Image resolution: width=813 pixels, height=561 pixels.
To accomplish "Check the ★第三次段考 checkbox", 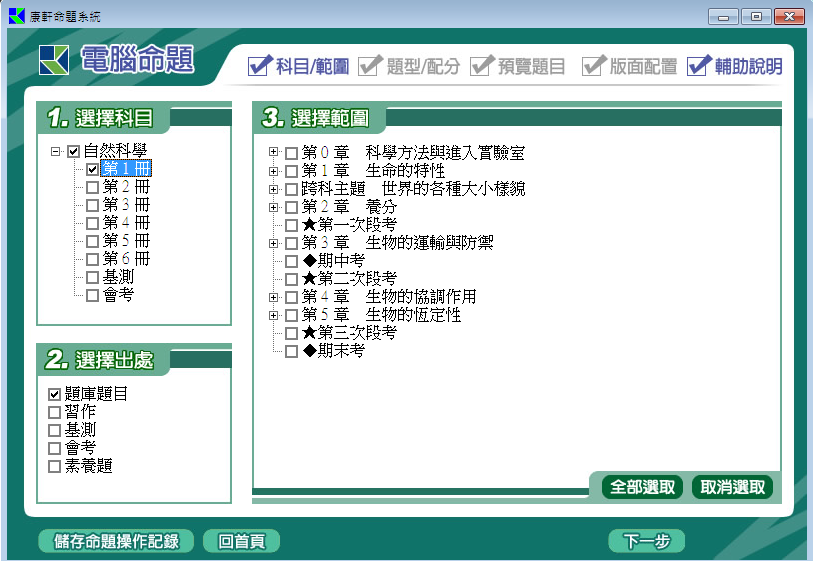I will (291, 333).
